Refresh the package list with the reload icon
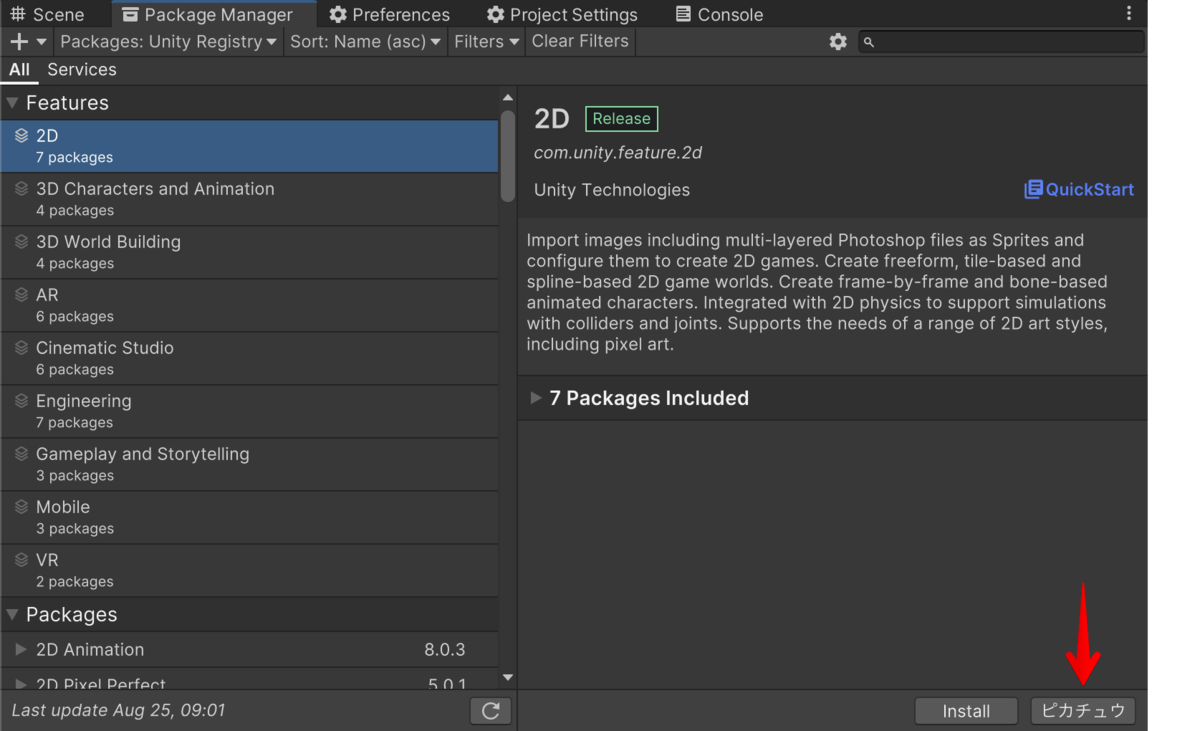Image resolution: width=1200 pixels, height=731 pixels. 490,710
